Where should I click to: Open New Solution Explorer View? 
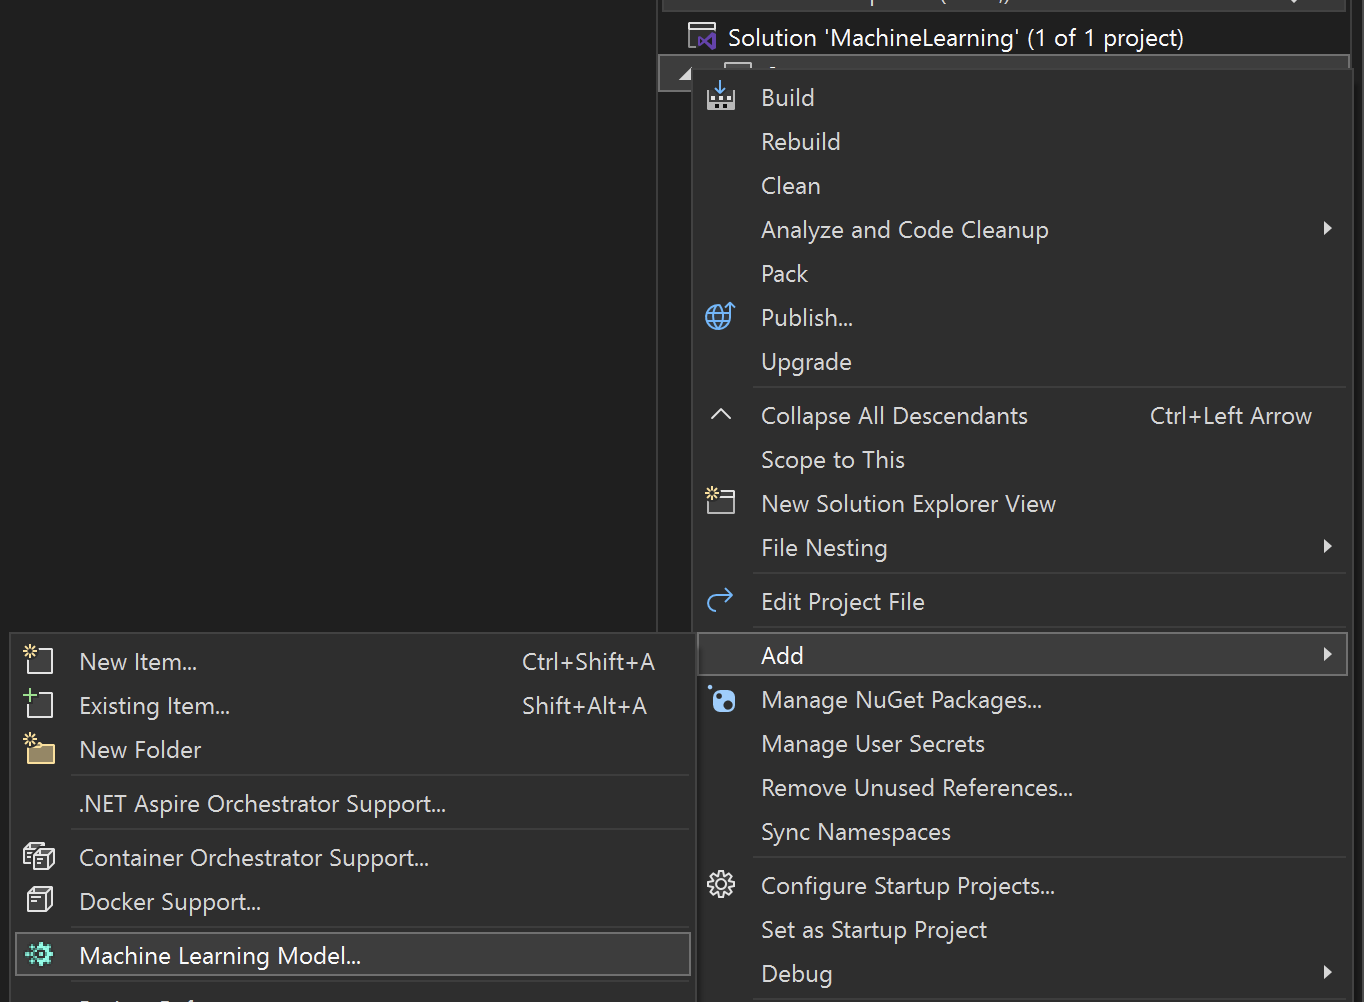pos(1022,504)
